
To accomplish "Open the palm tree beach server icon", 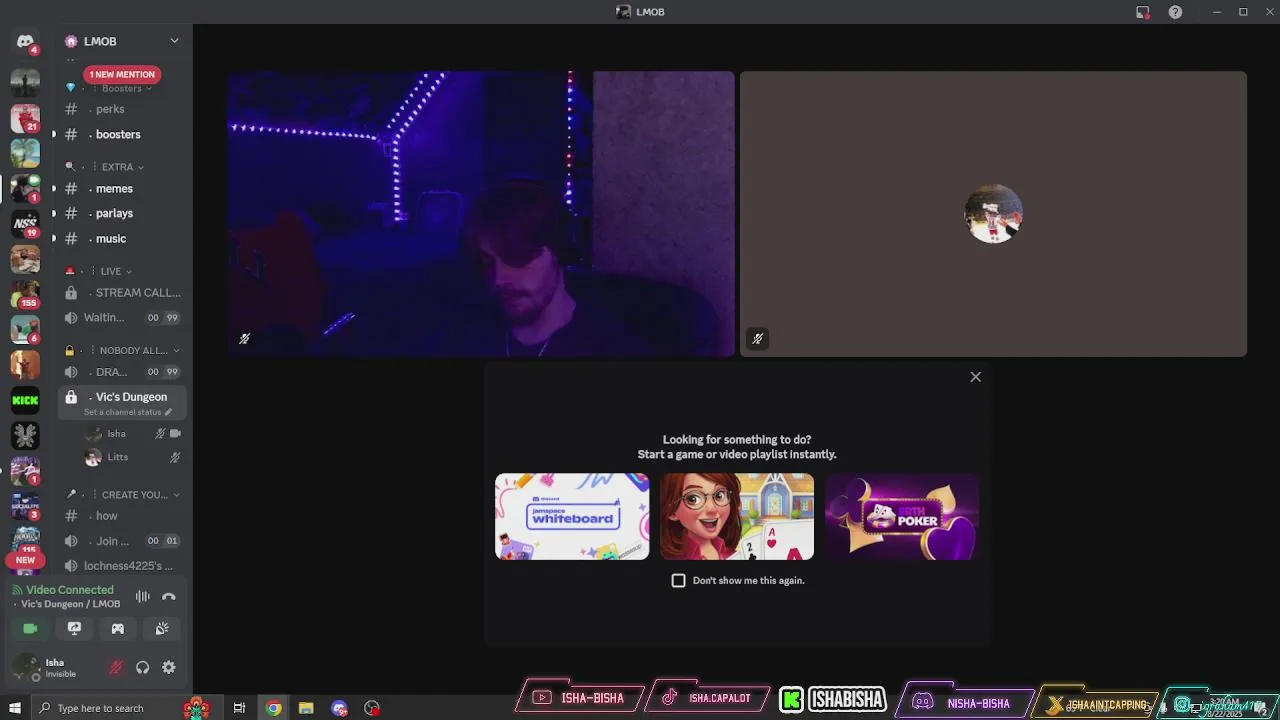I will point(25,153).
